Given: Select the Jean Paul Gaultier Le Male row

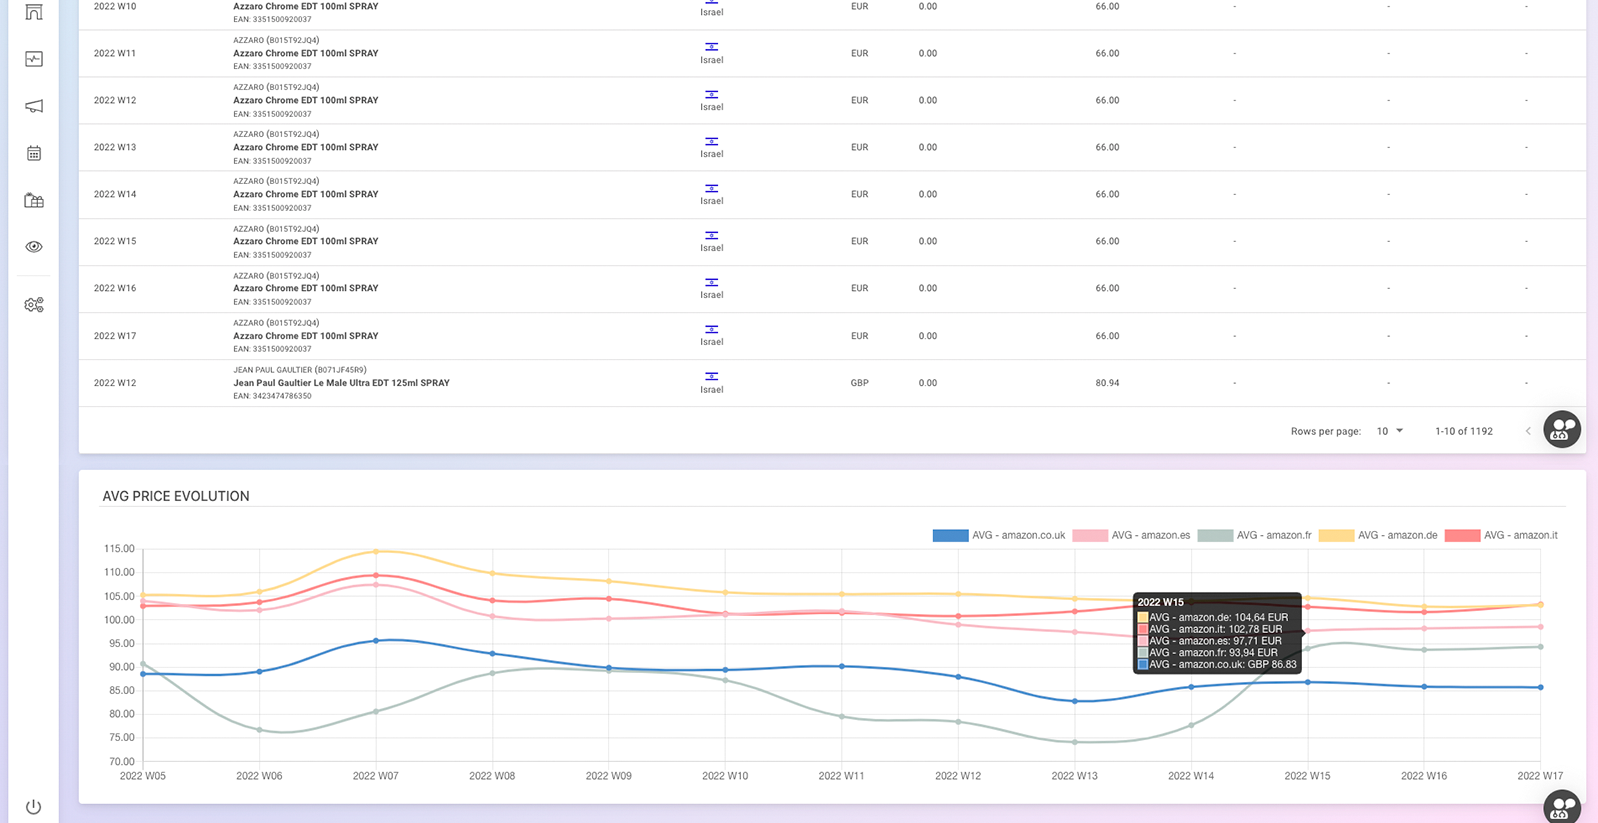Looking at the screenshot, I should tap(341, 383).
